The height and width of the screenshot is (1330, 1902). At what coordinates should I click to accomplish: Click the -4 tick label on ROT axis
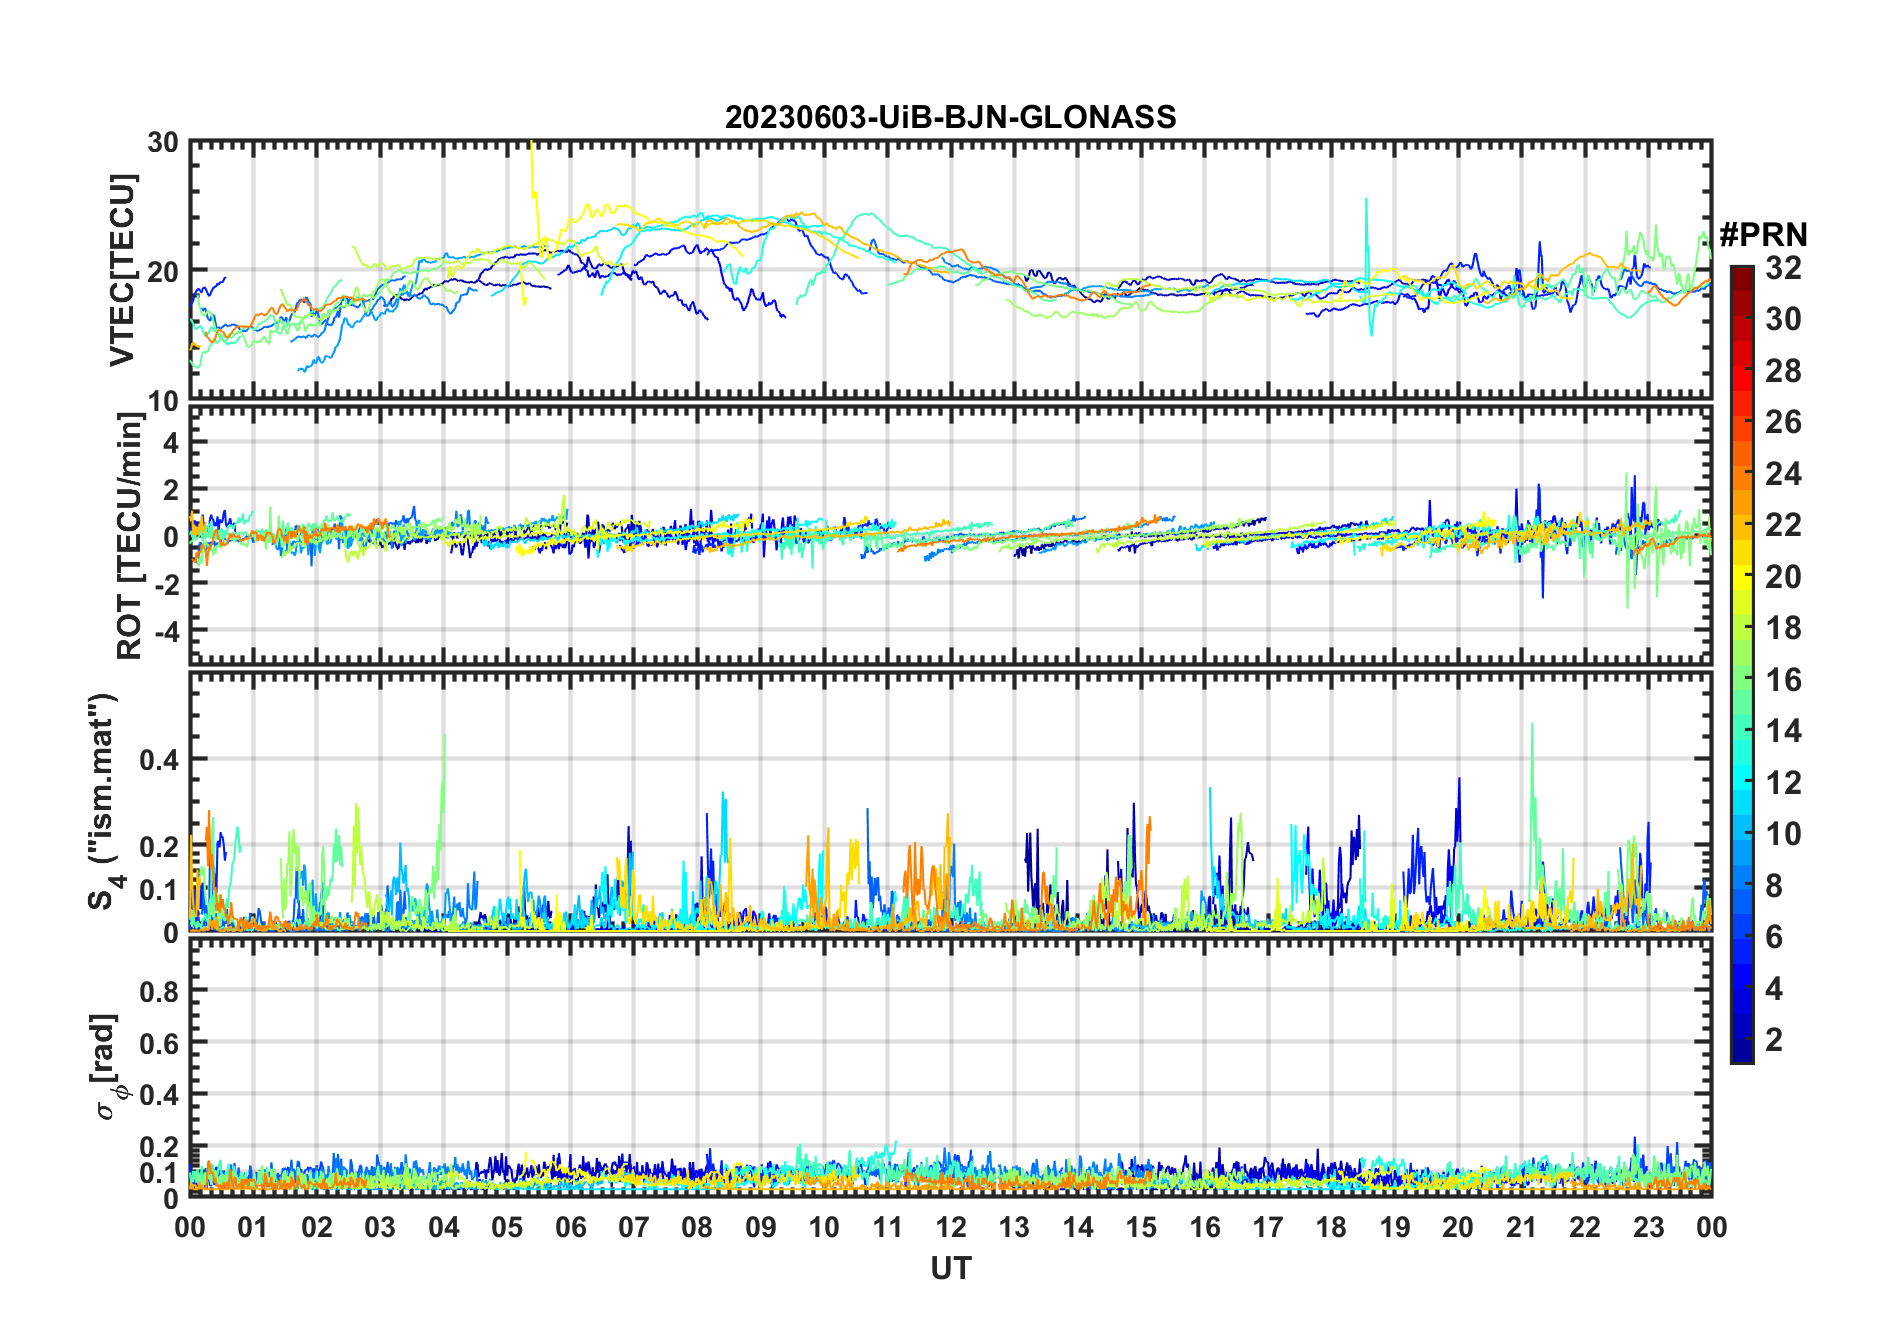click(163, 631)
